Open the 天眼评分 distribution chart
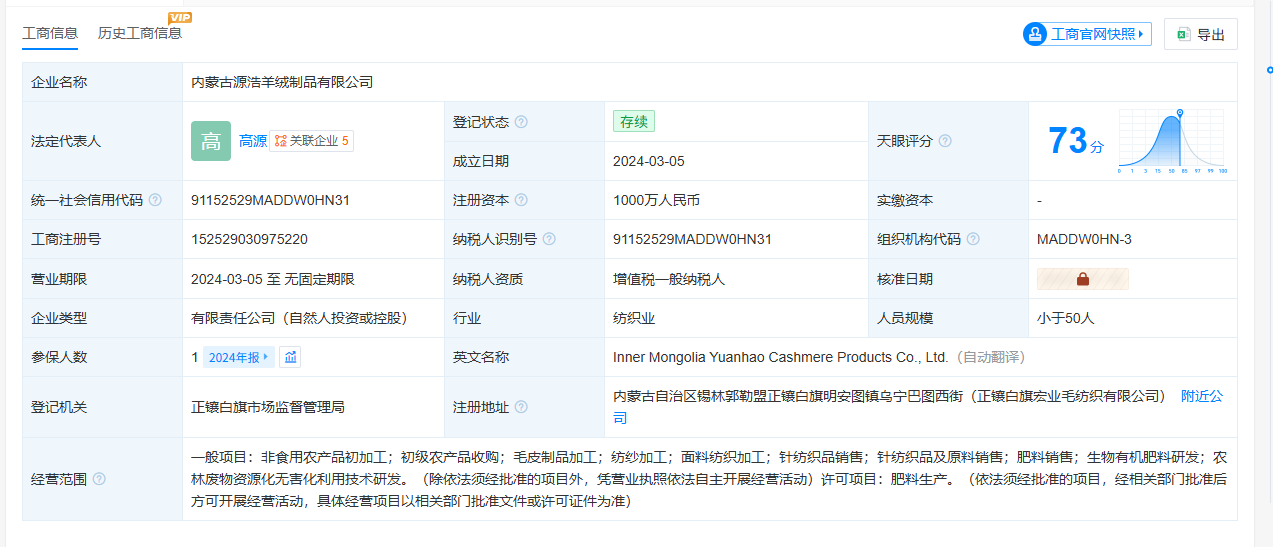Viewport: 1273px width, 547px height. pyautogui.click(x=1172, y=141)
